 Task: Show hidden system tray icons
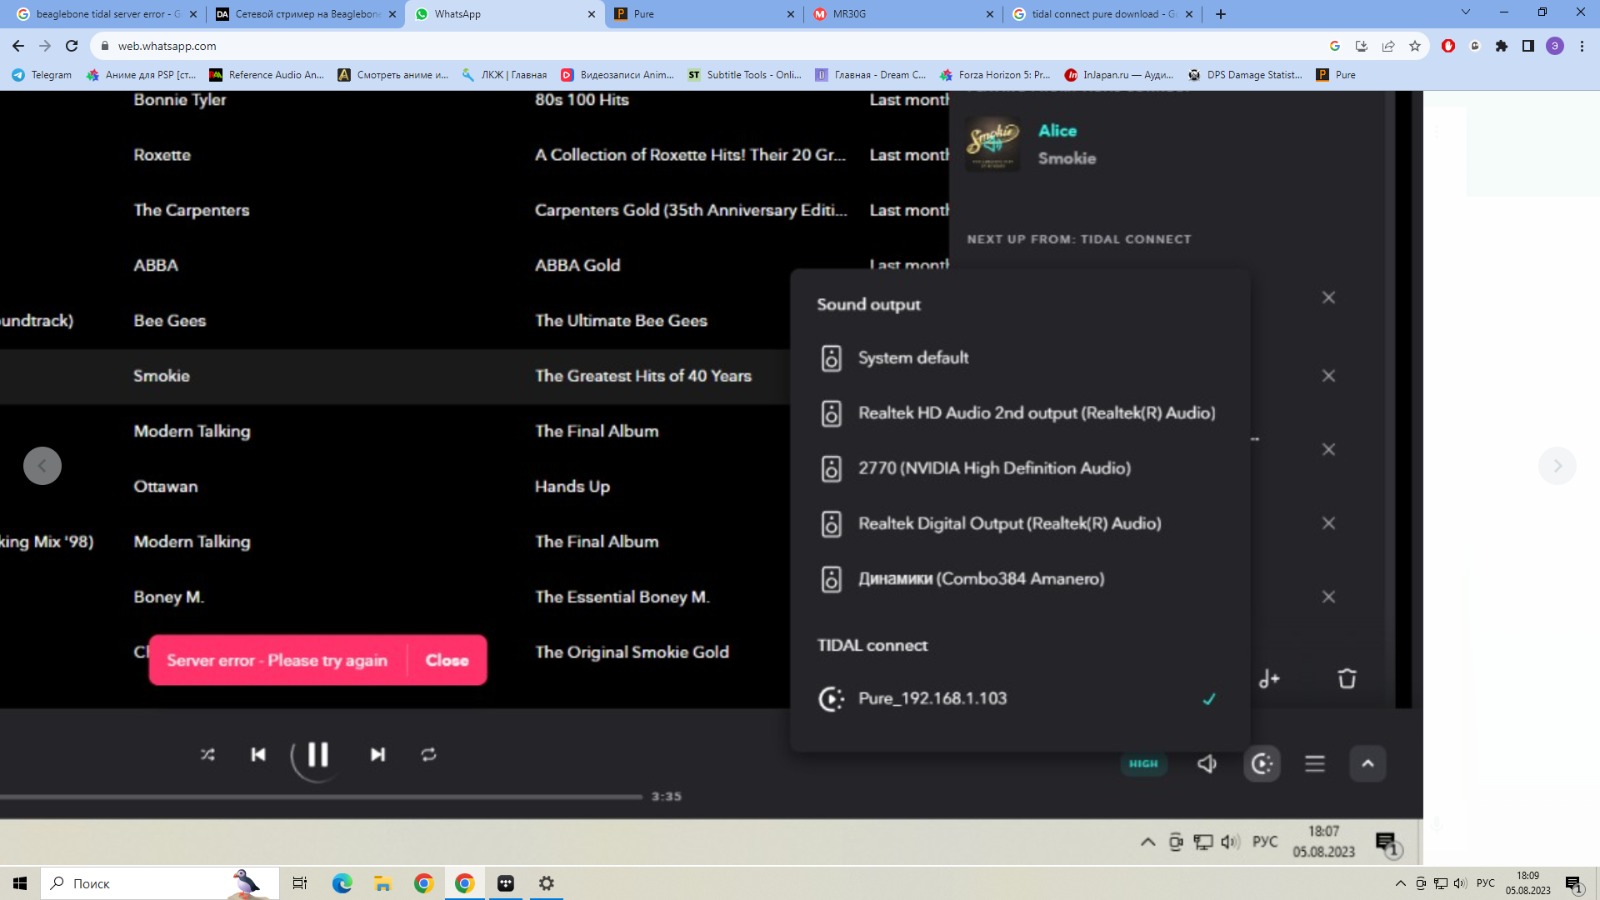click(x=1401, y=883)
